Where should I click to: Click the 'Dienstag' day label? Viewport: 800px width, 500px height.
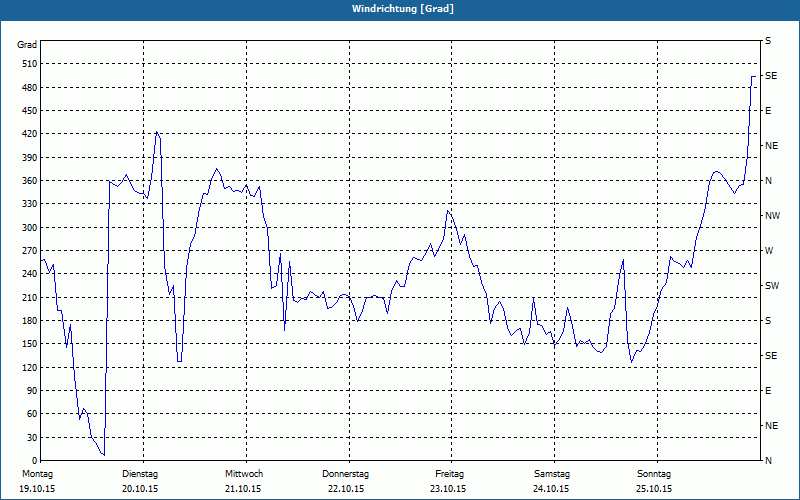pyautogui.click(x=140, y=474)
